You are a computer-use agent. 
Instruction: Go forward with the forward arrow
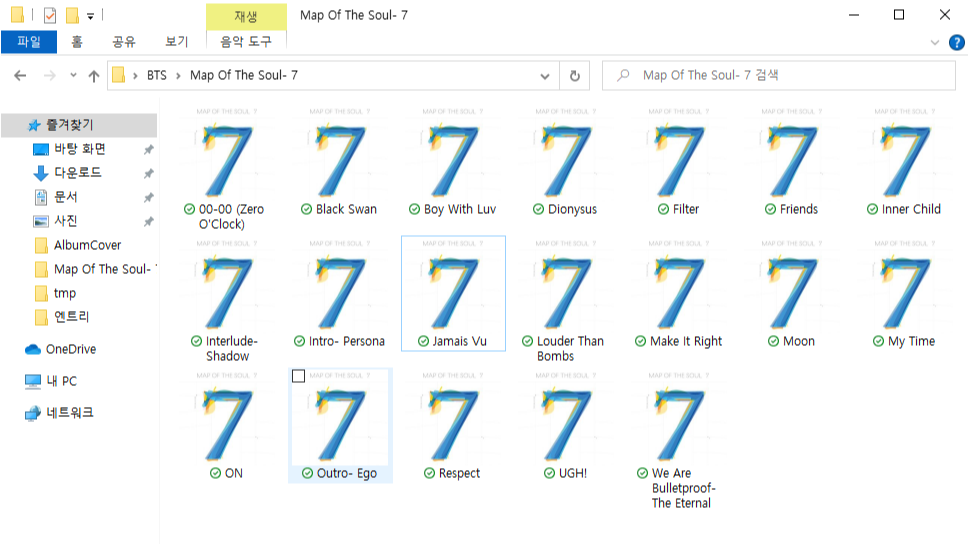[x=49, y=75]
